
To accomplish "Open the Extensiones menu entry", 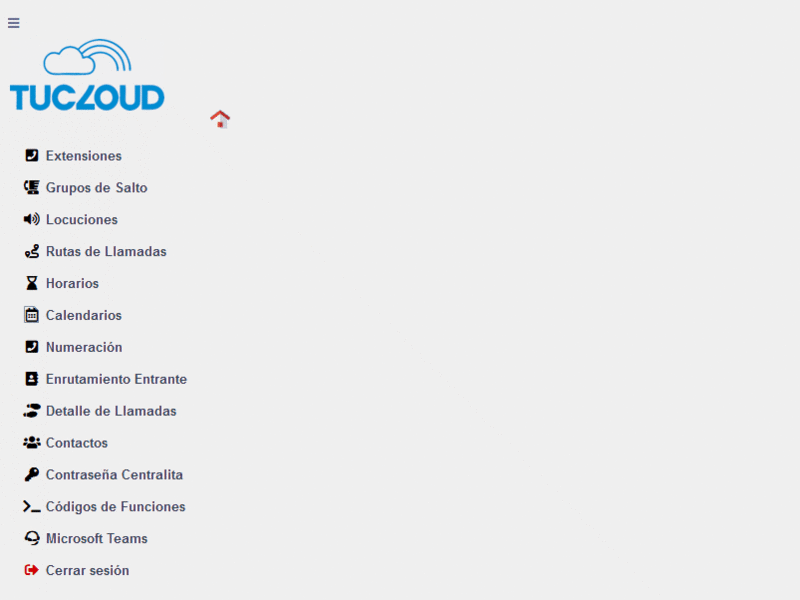I will 84,155.
